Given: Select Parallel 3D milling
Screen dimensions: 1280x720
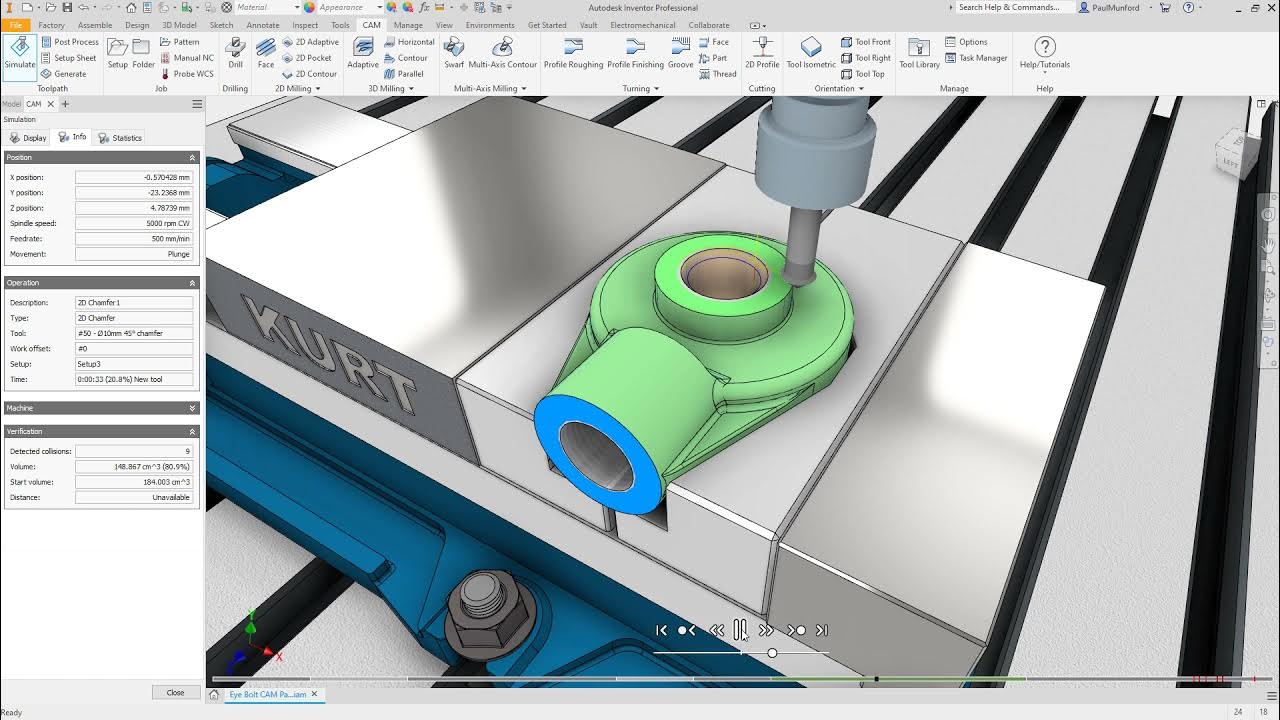Looking at the screenshot, I should (x=404, y=74).
